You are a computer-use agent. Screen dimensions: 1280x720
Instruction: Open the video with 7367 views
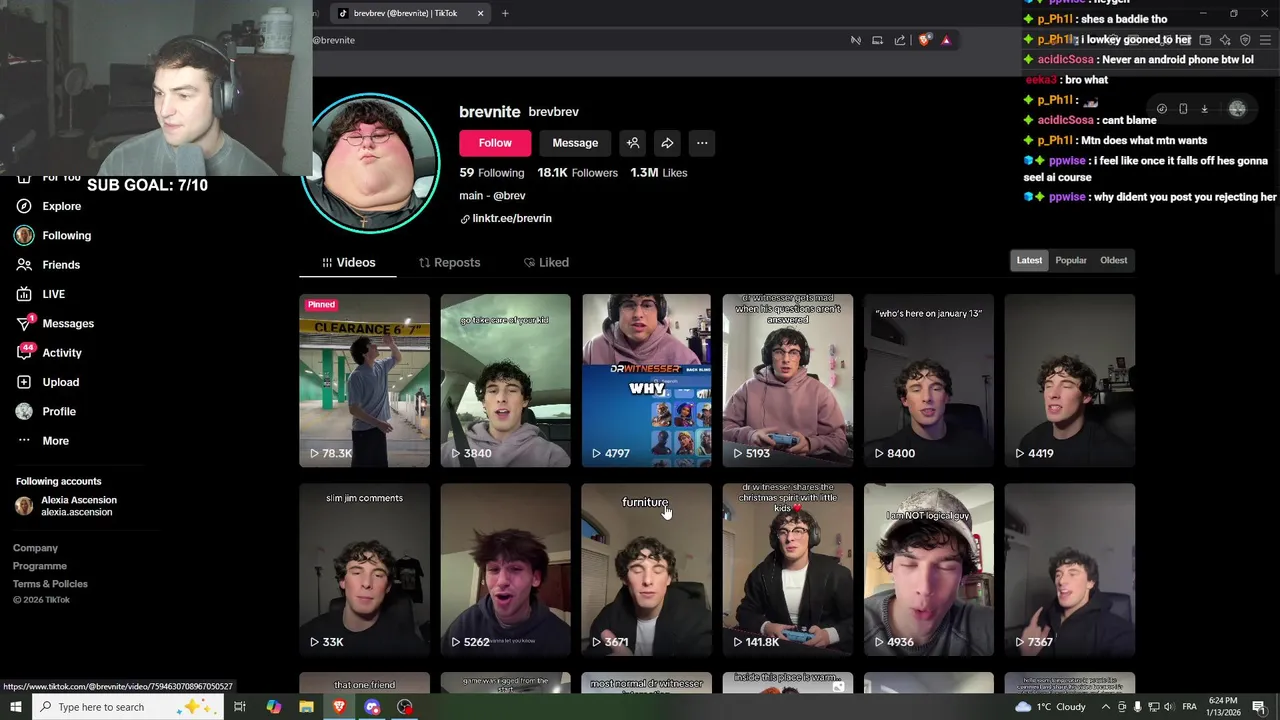coord(1070,570)
